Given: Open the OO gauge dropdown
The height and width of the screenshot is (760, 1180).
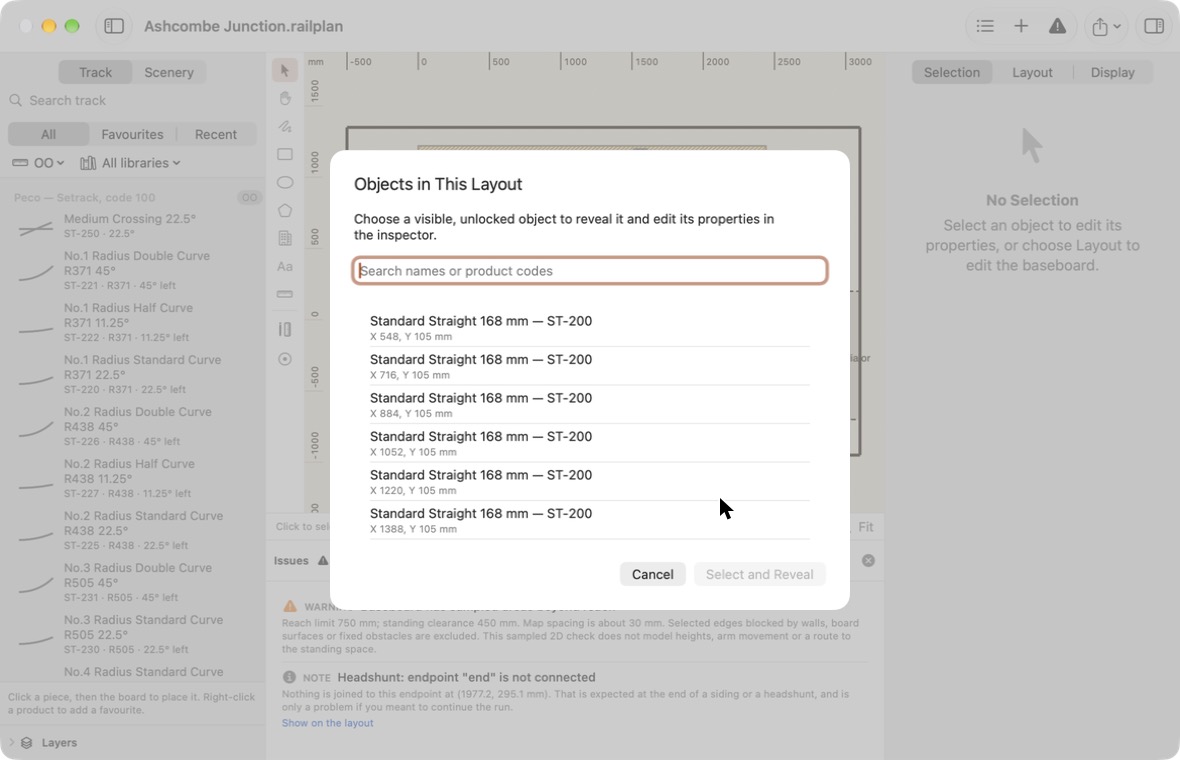Looking at the screenshot, I should click(38, 163).
